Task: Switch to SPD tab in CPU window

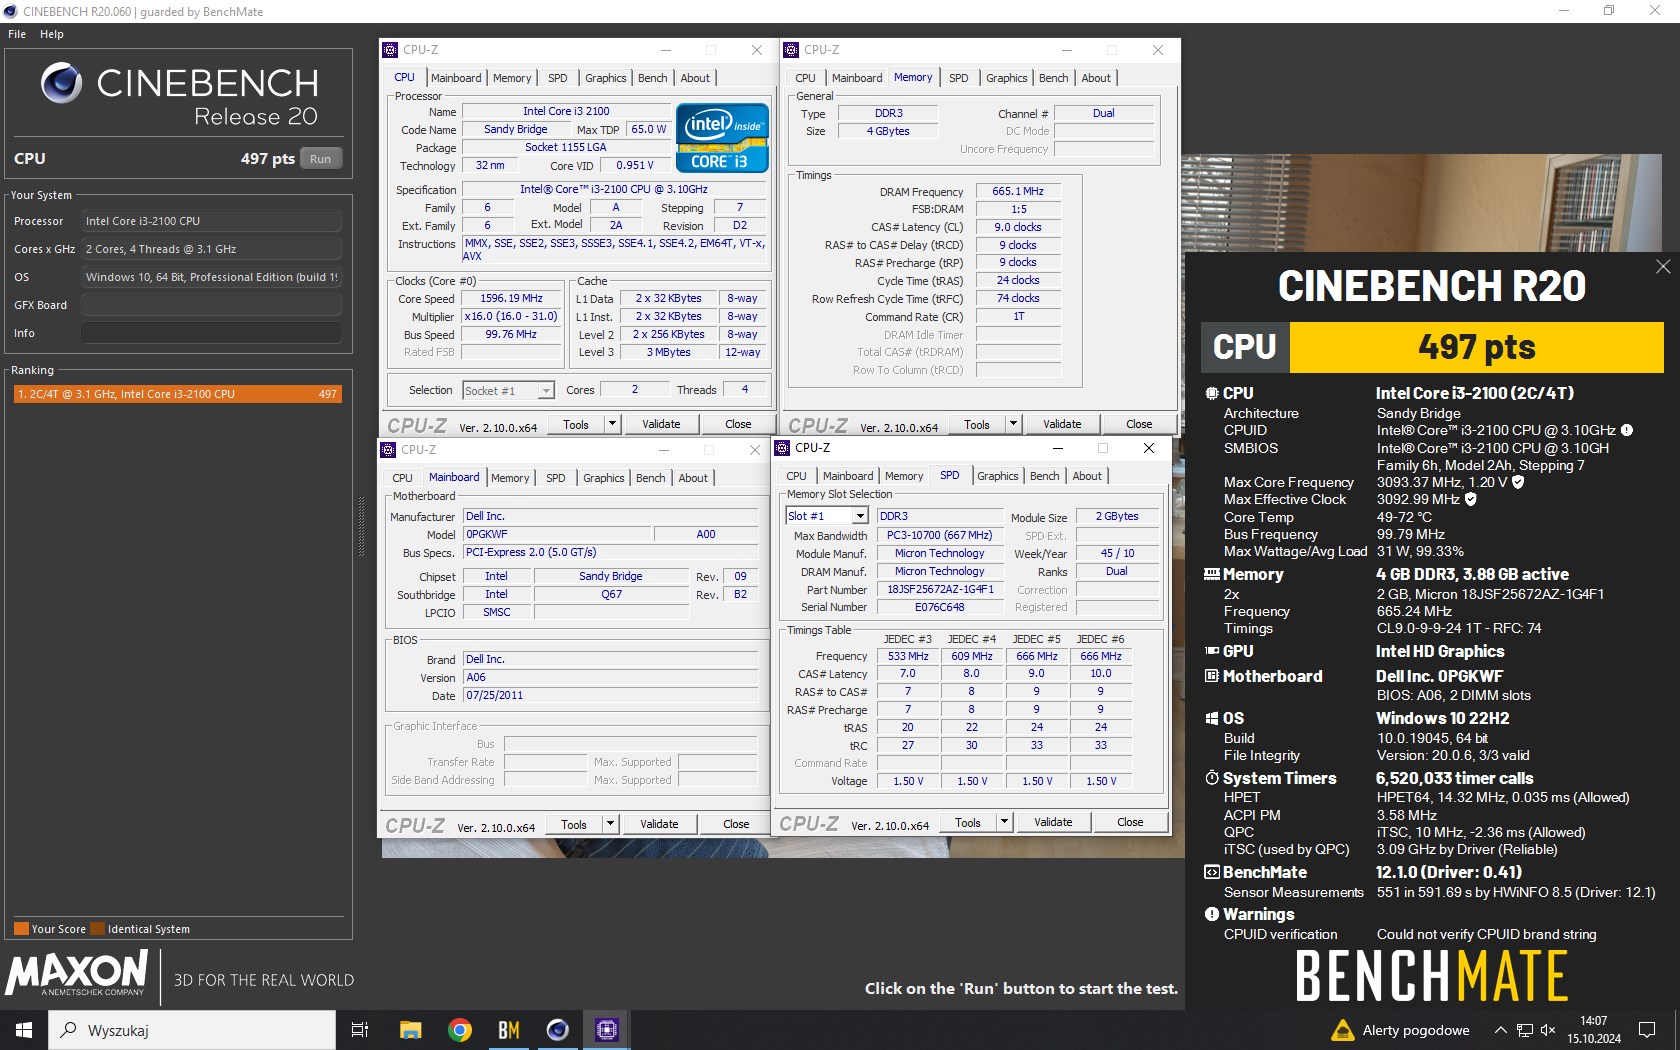Action: coord(558,78)
